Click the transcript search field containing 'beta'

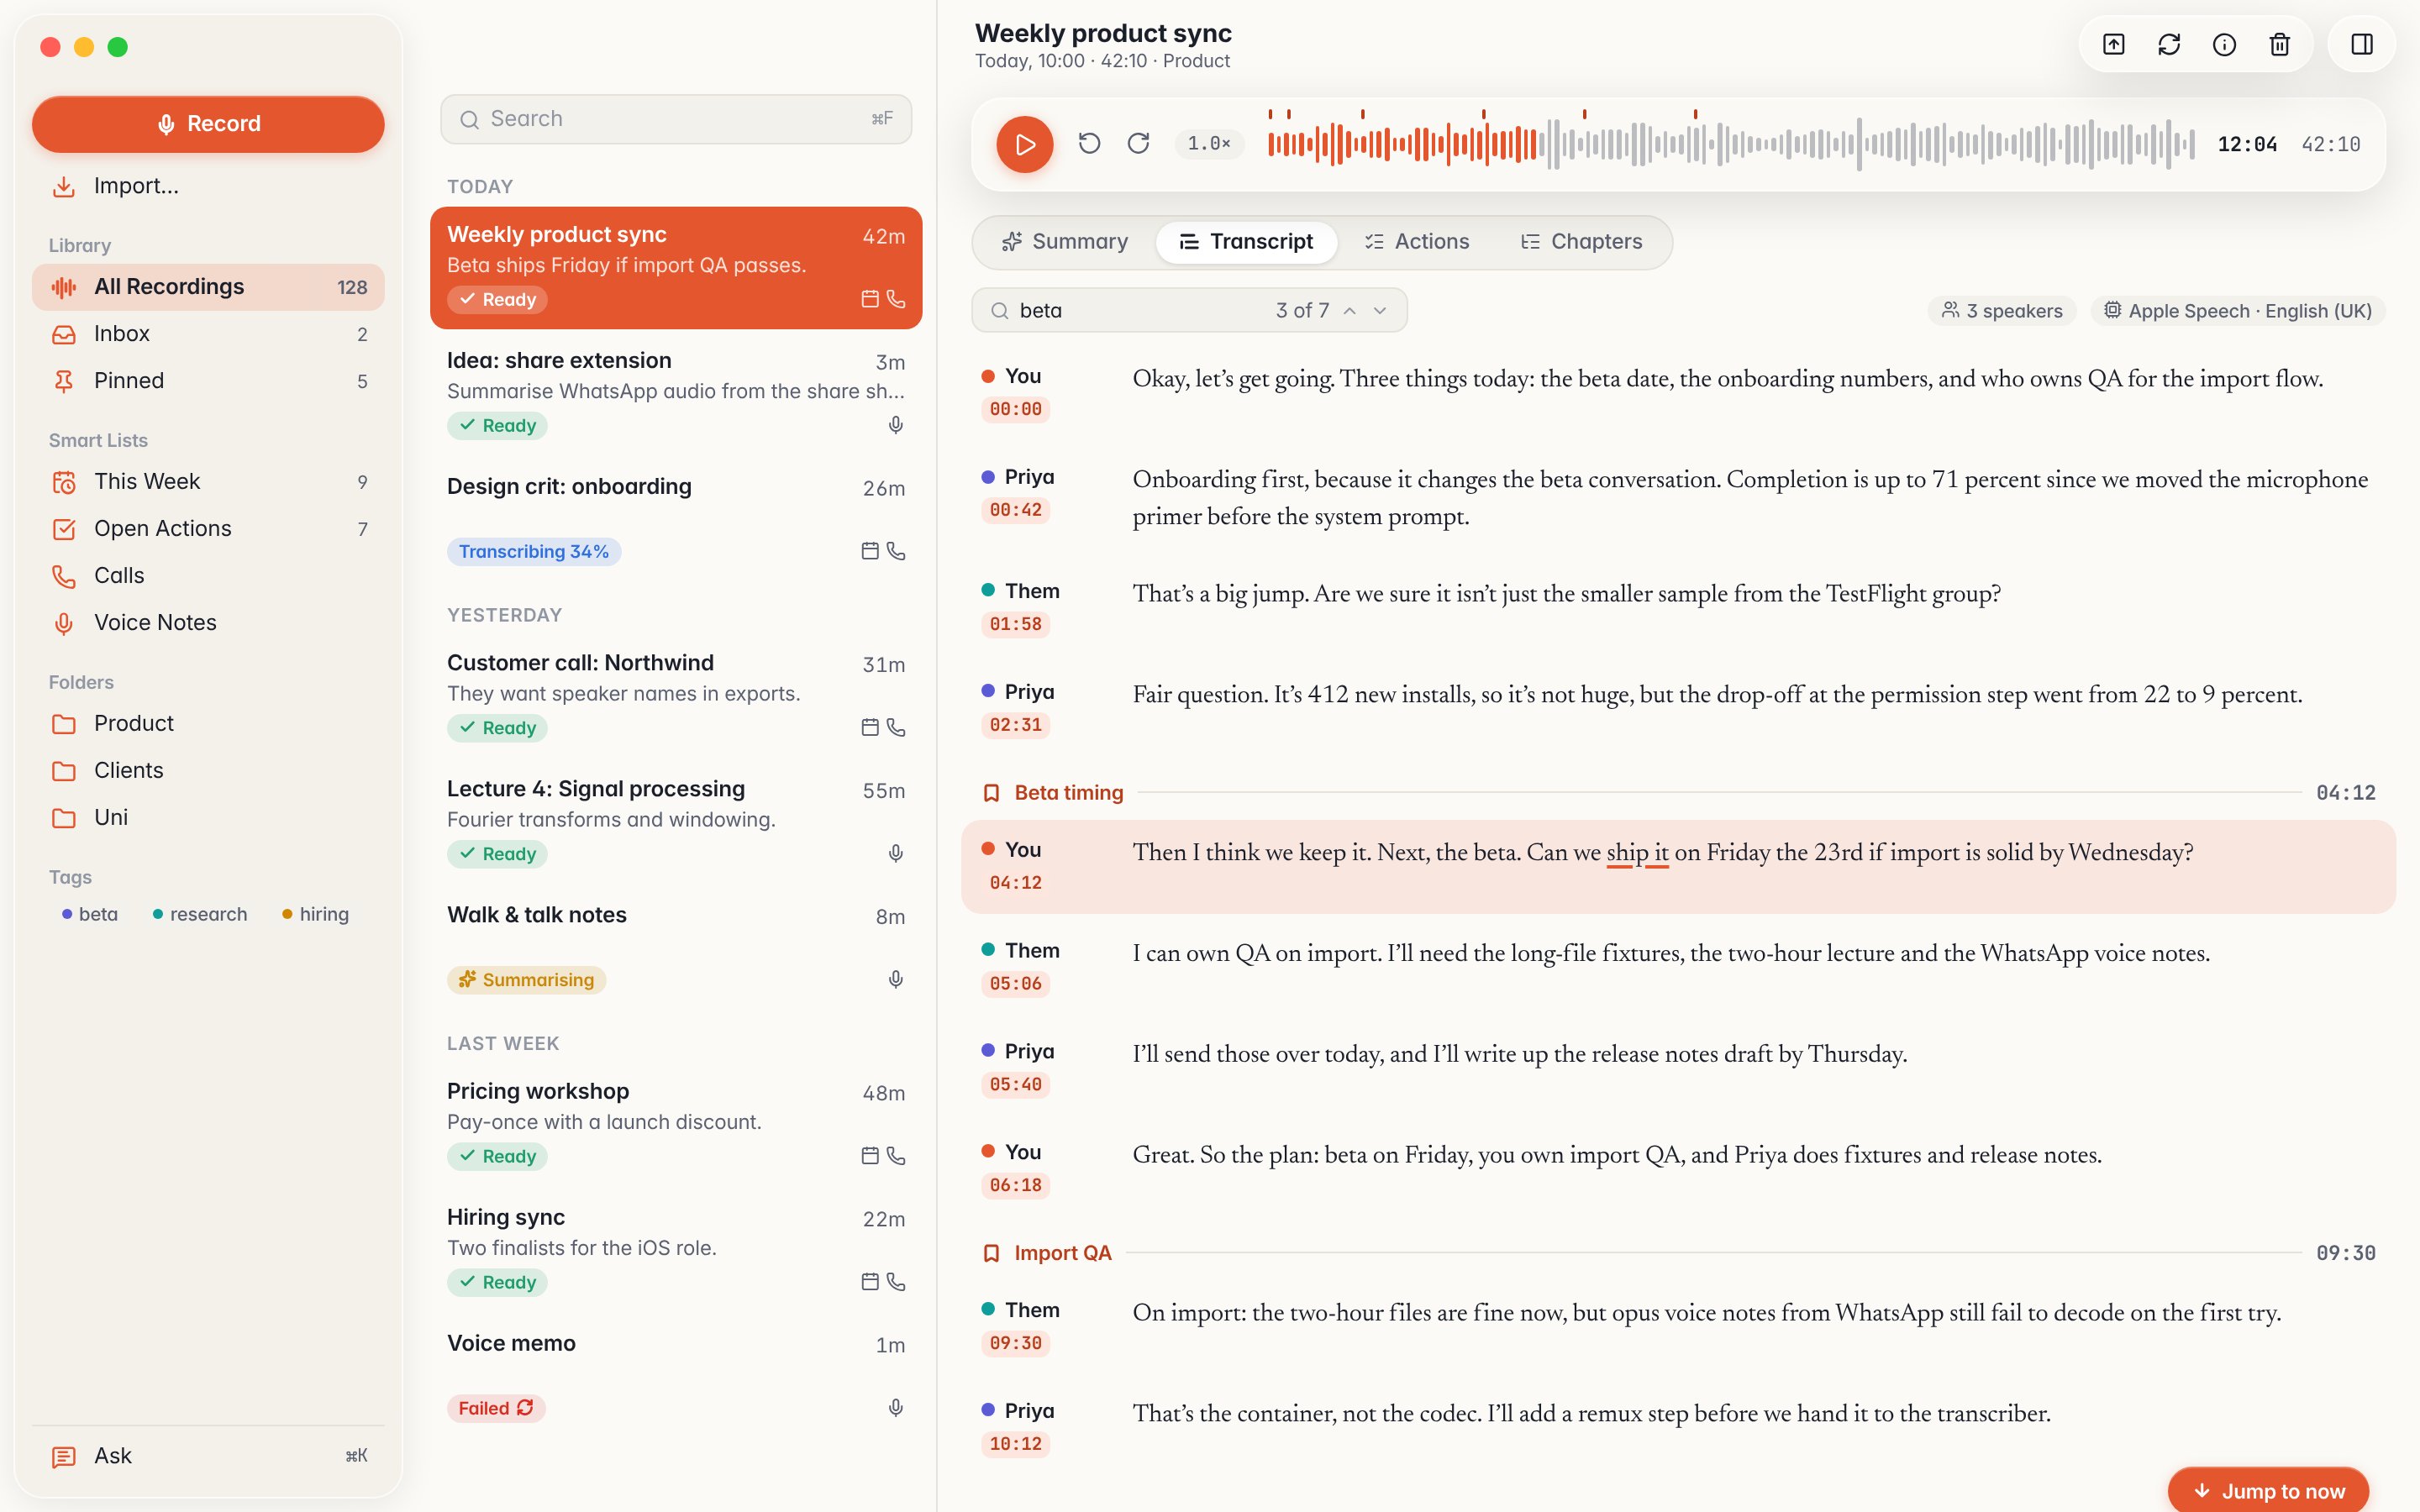click(x=1189, y=311)
